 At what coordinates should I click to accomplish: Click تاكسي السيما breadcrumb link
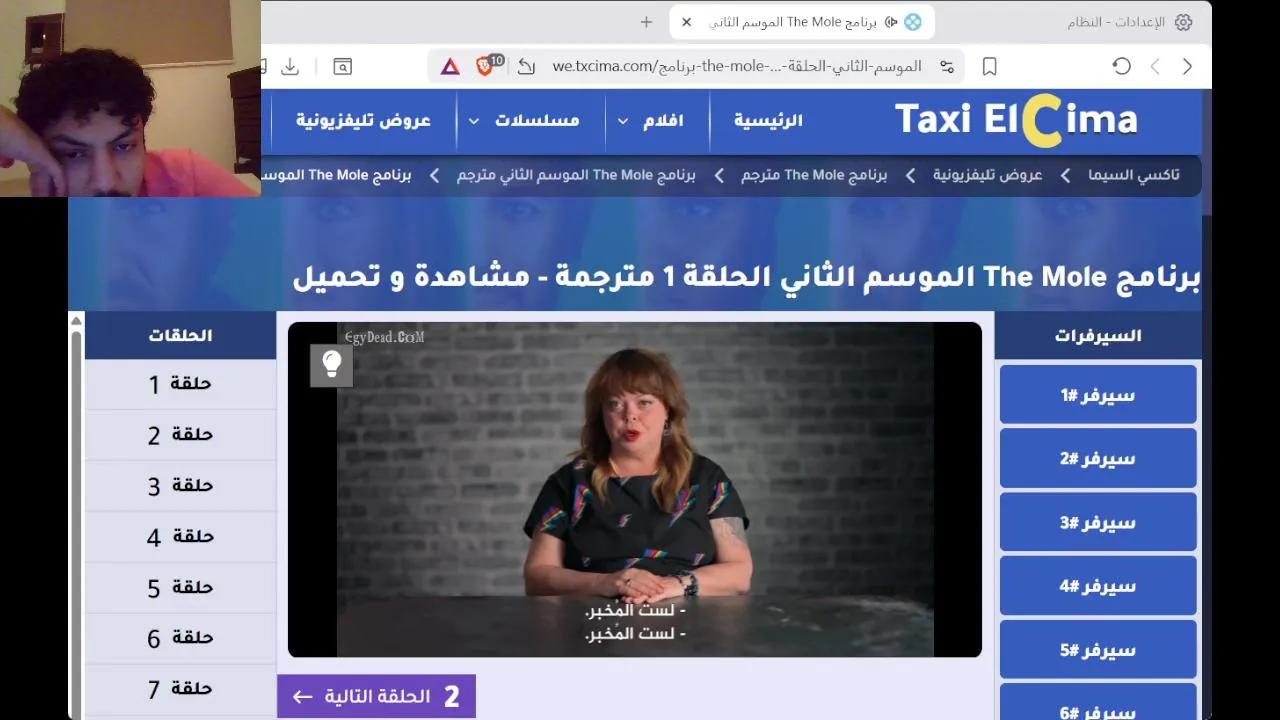1133,175
